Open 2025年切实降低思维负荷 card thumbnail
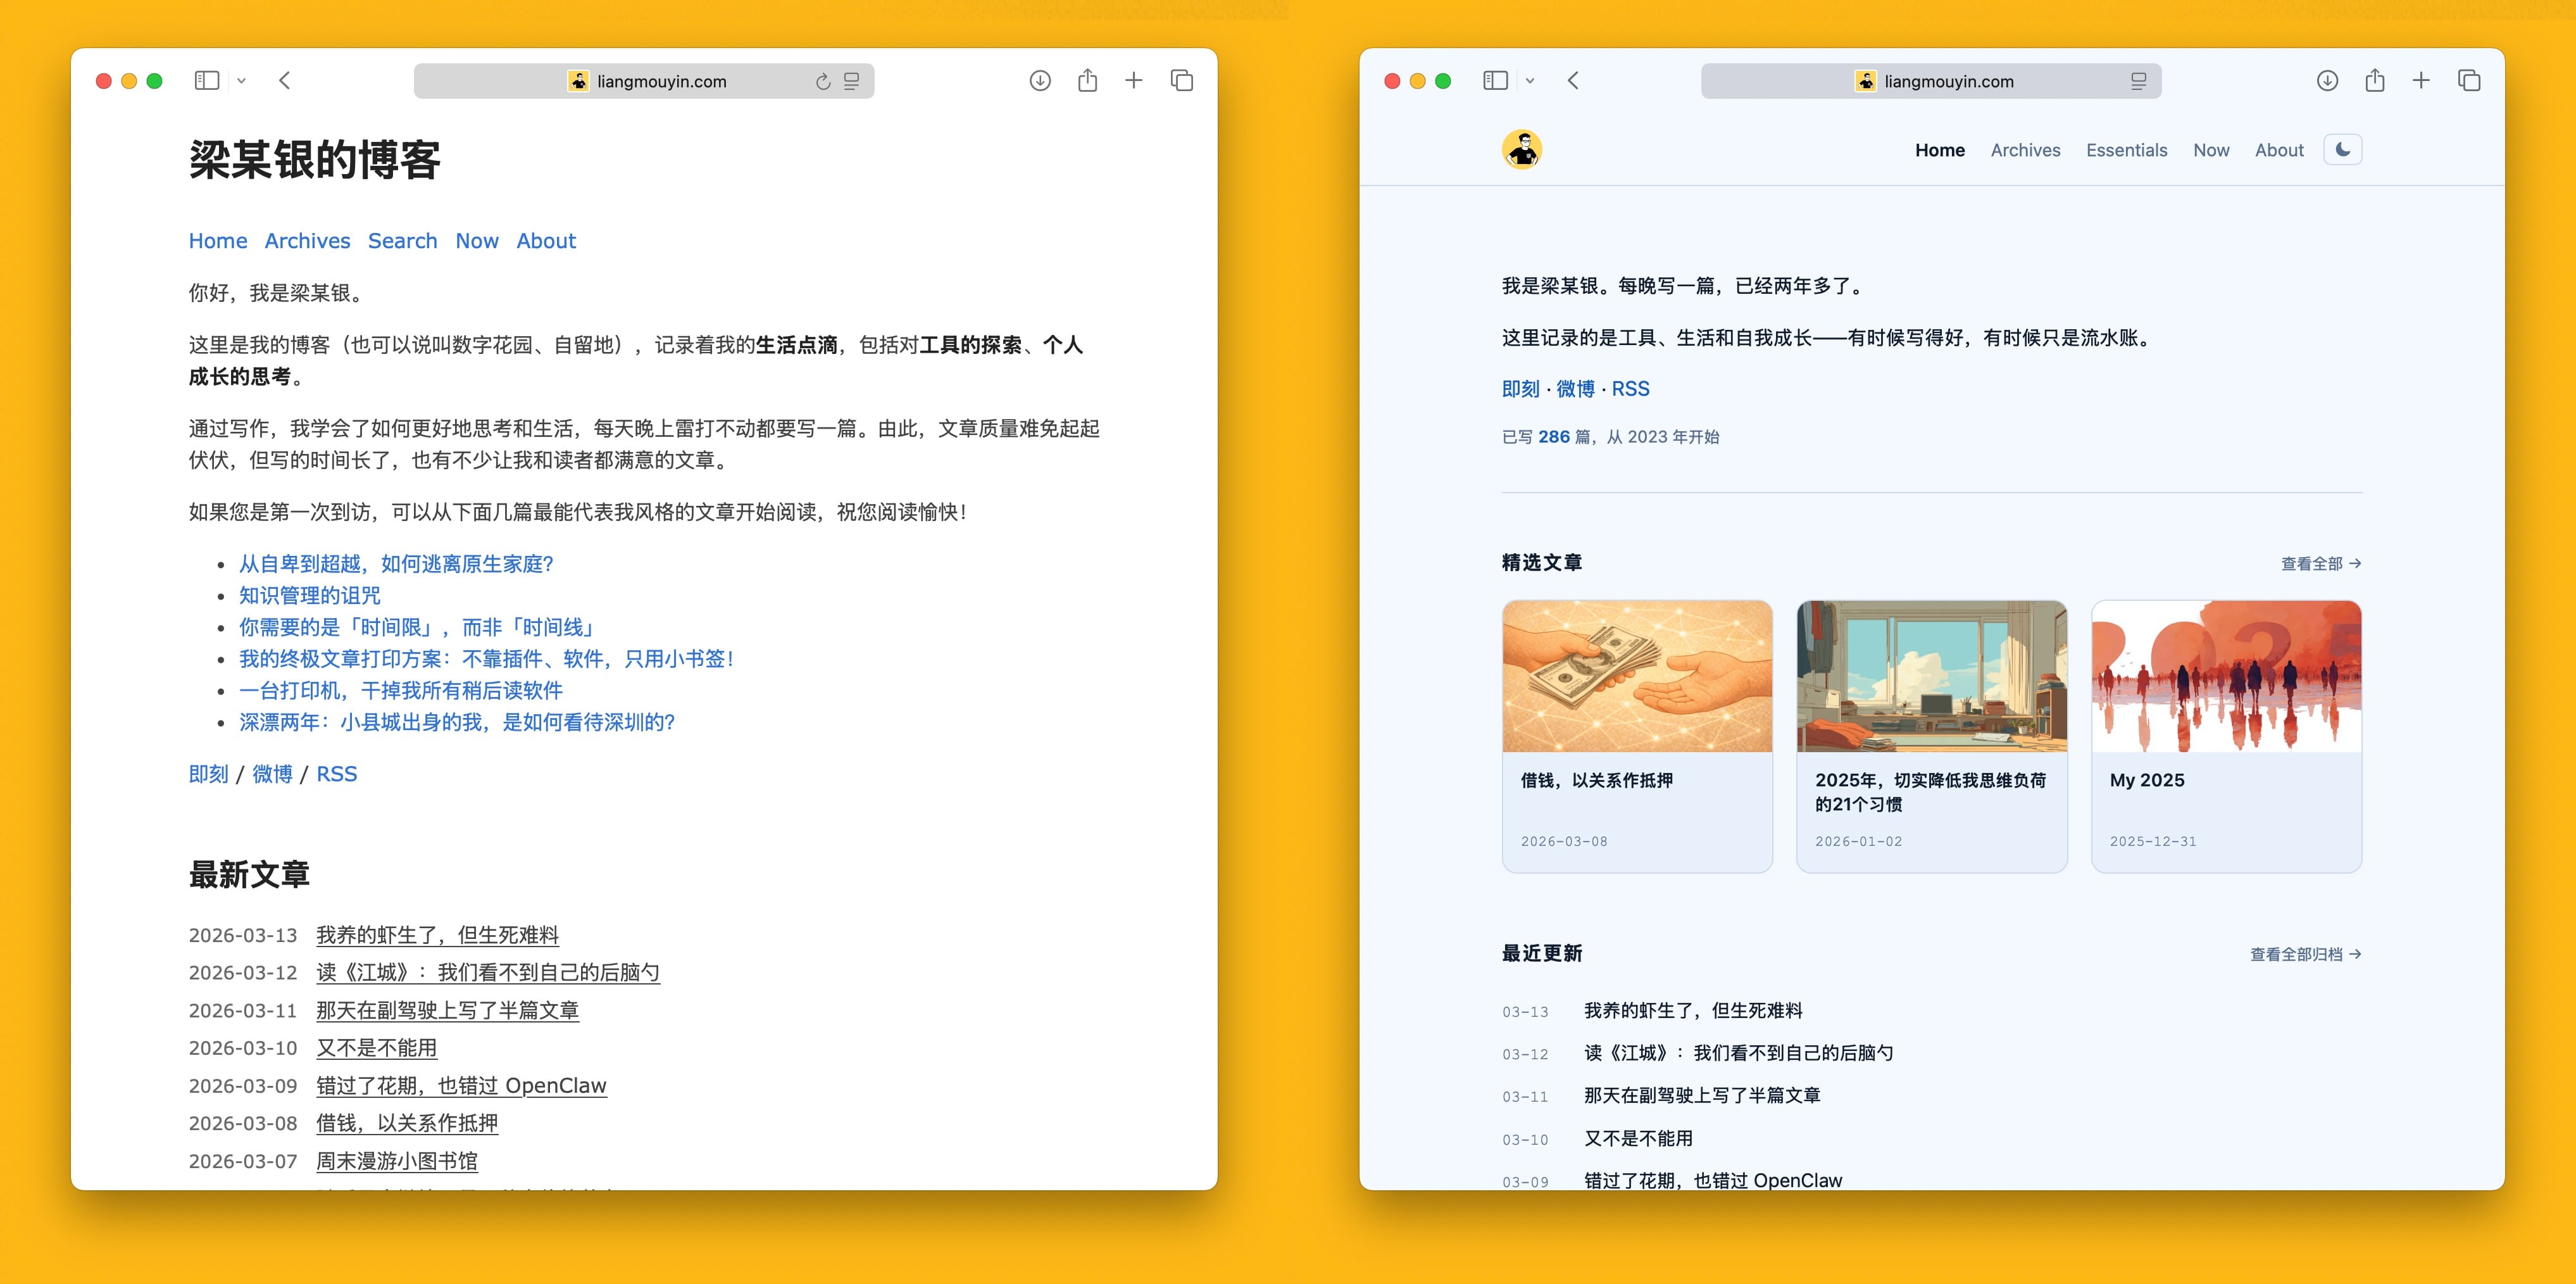This screenshot has width=2576, height=1284. (1932, 676)
